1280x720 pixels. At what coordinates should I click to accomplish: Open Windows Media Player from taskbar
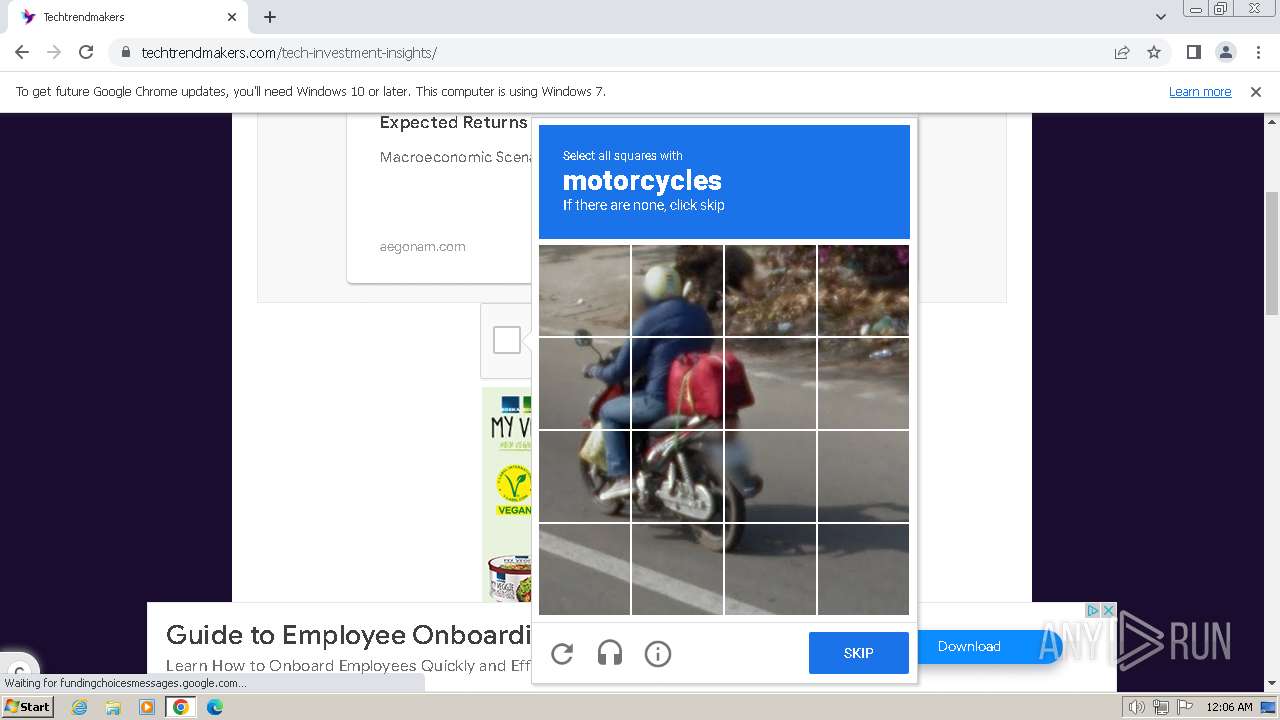pos(147,707)
